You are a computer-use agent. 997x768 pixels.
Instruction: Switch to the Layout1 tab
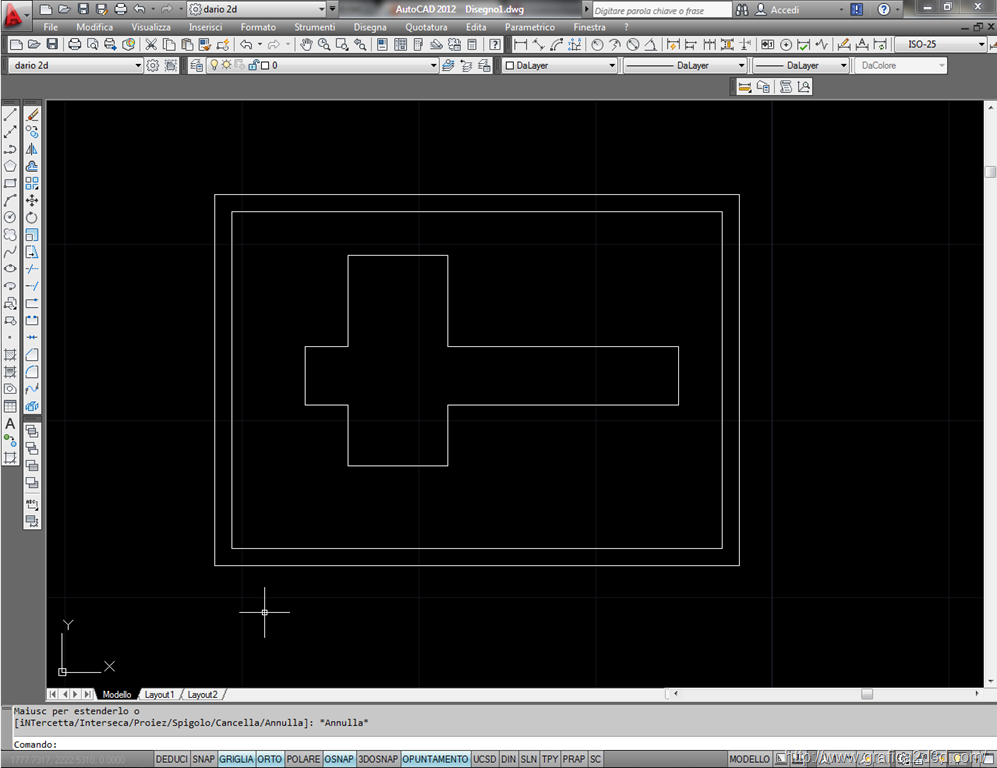pyautogui.click(x=159, y=694)
